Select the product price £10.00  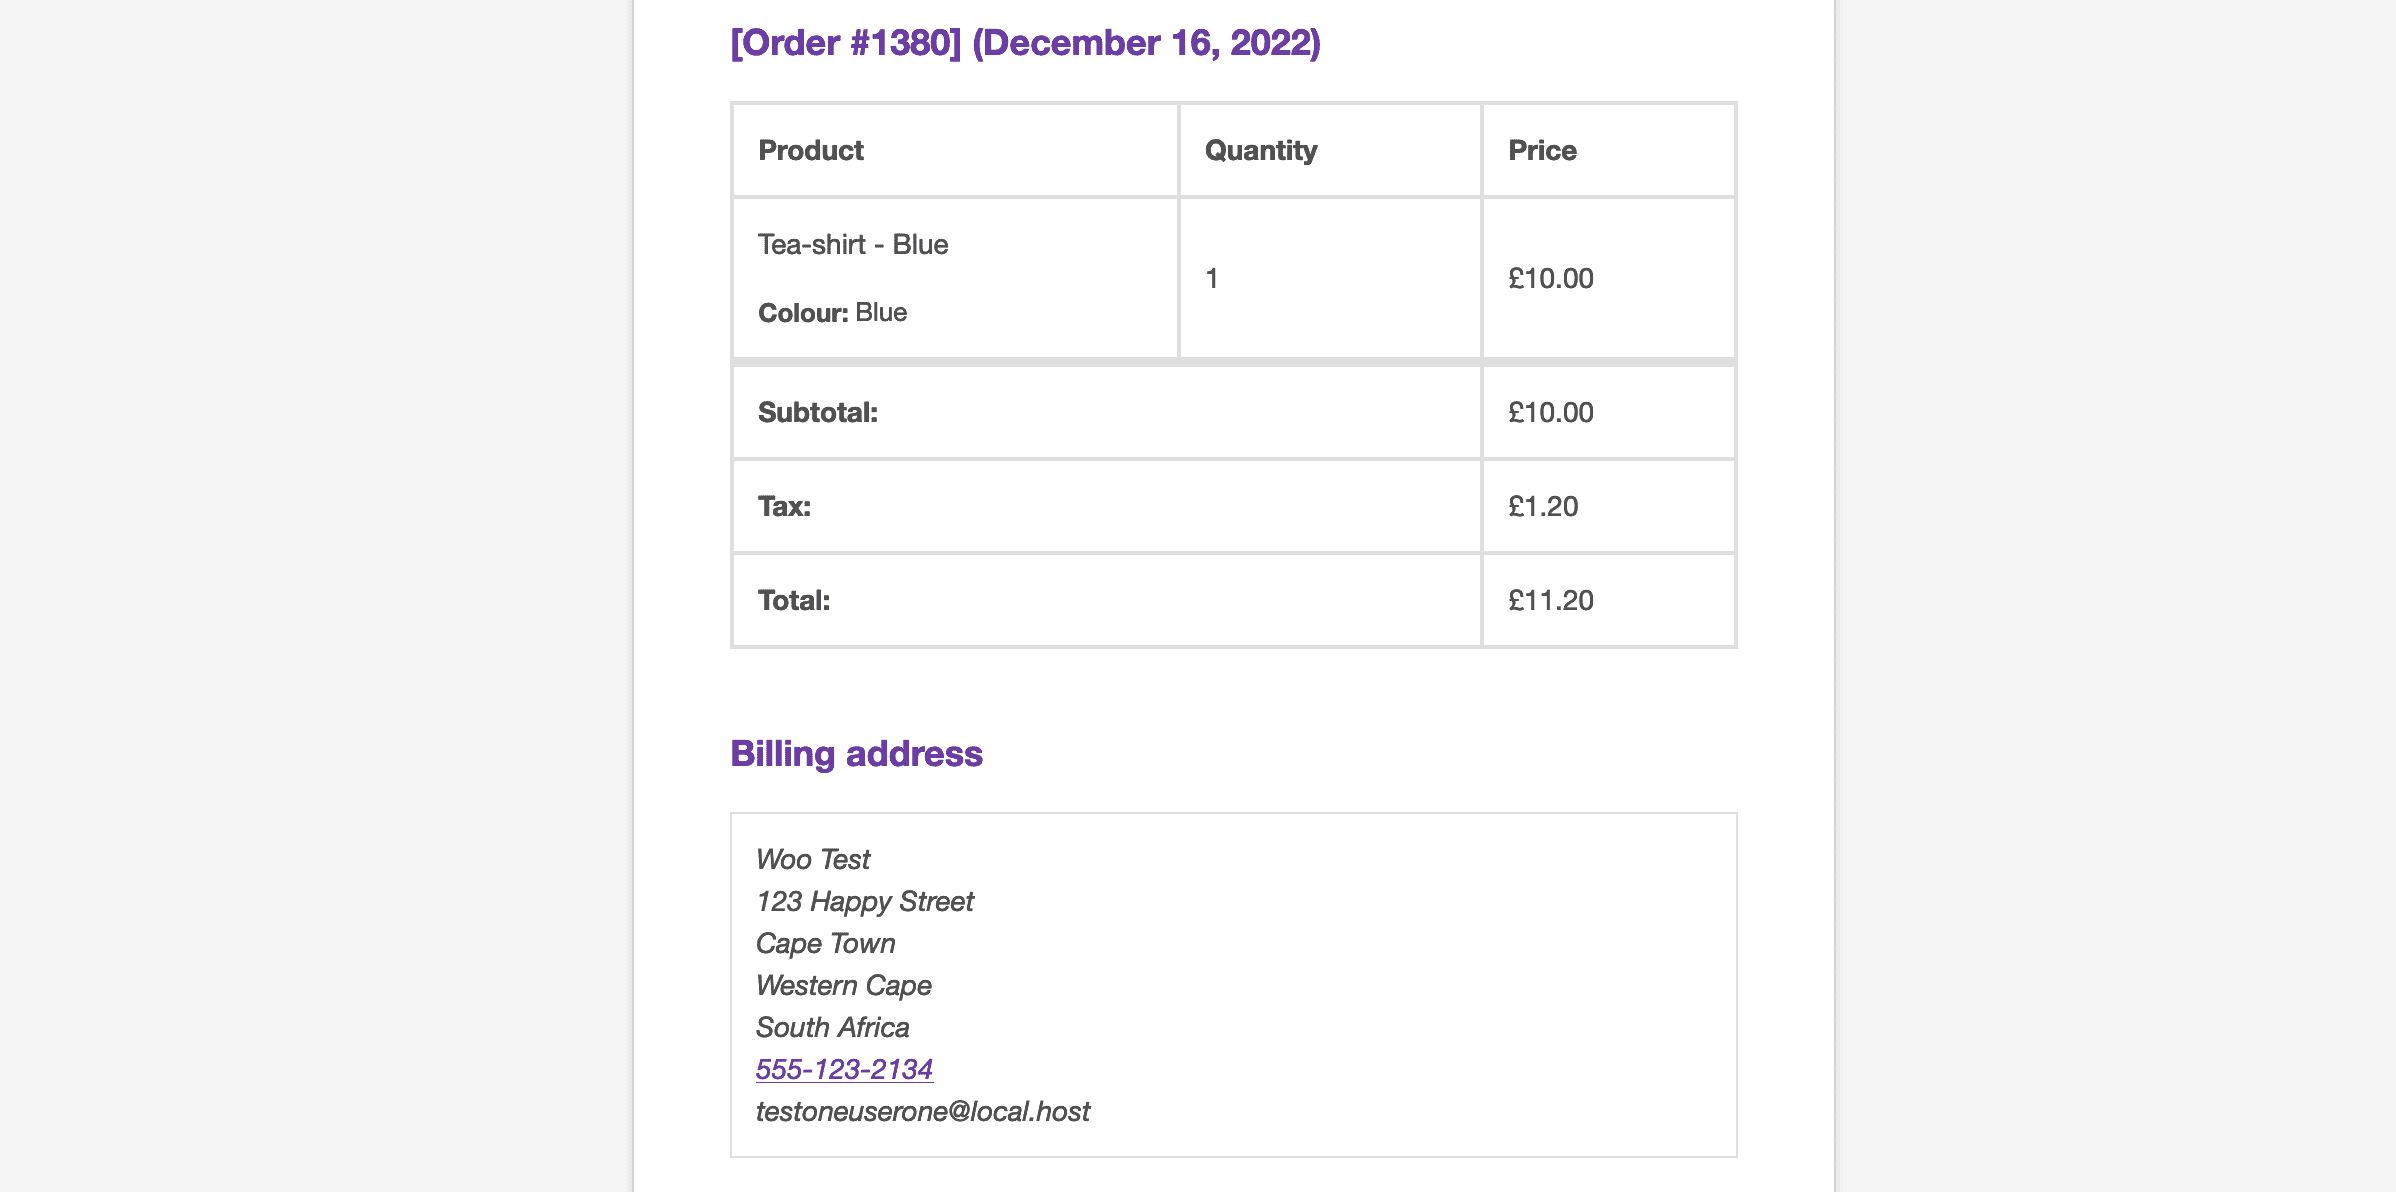tap(1551, 278)
